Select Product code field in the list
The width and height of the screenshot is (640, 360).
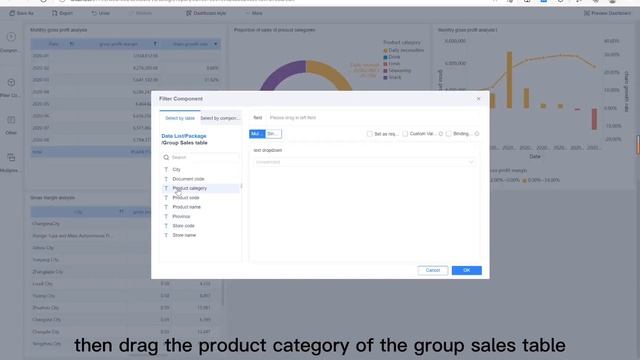(201, 198)
